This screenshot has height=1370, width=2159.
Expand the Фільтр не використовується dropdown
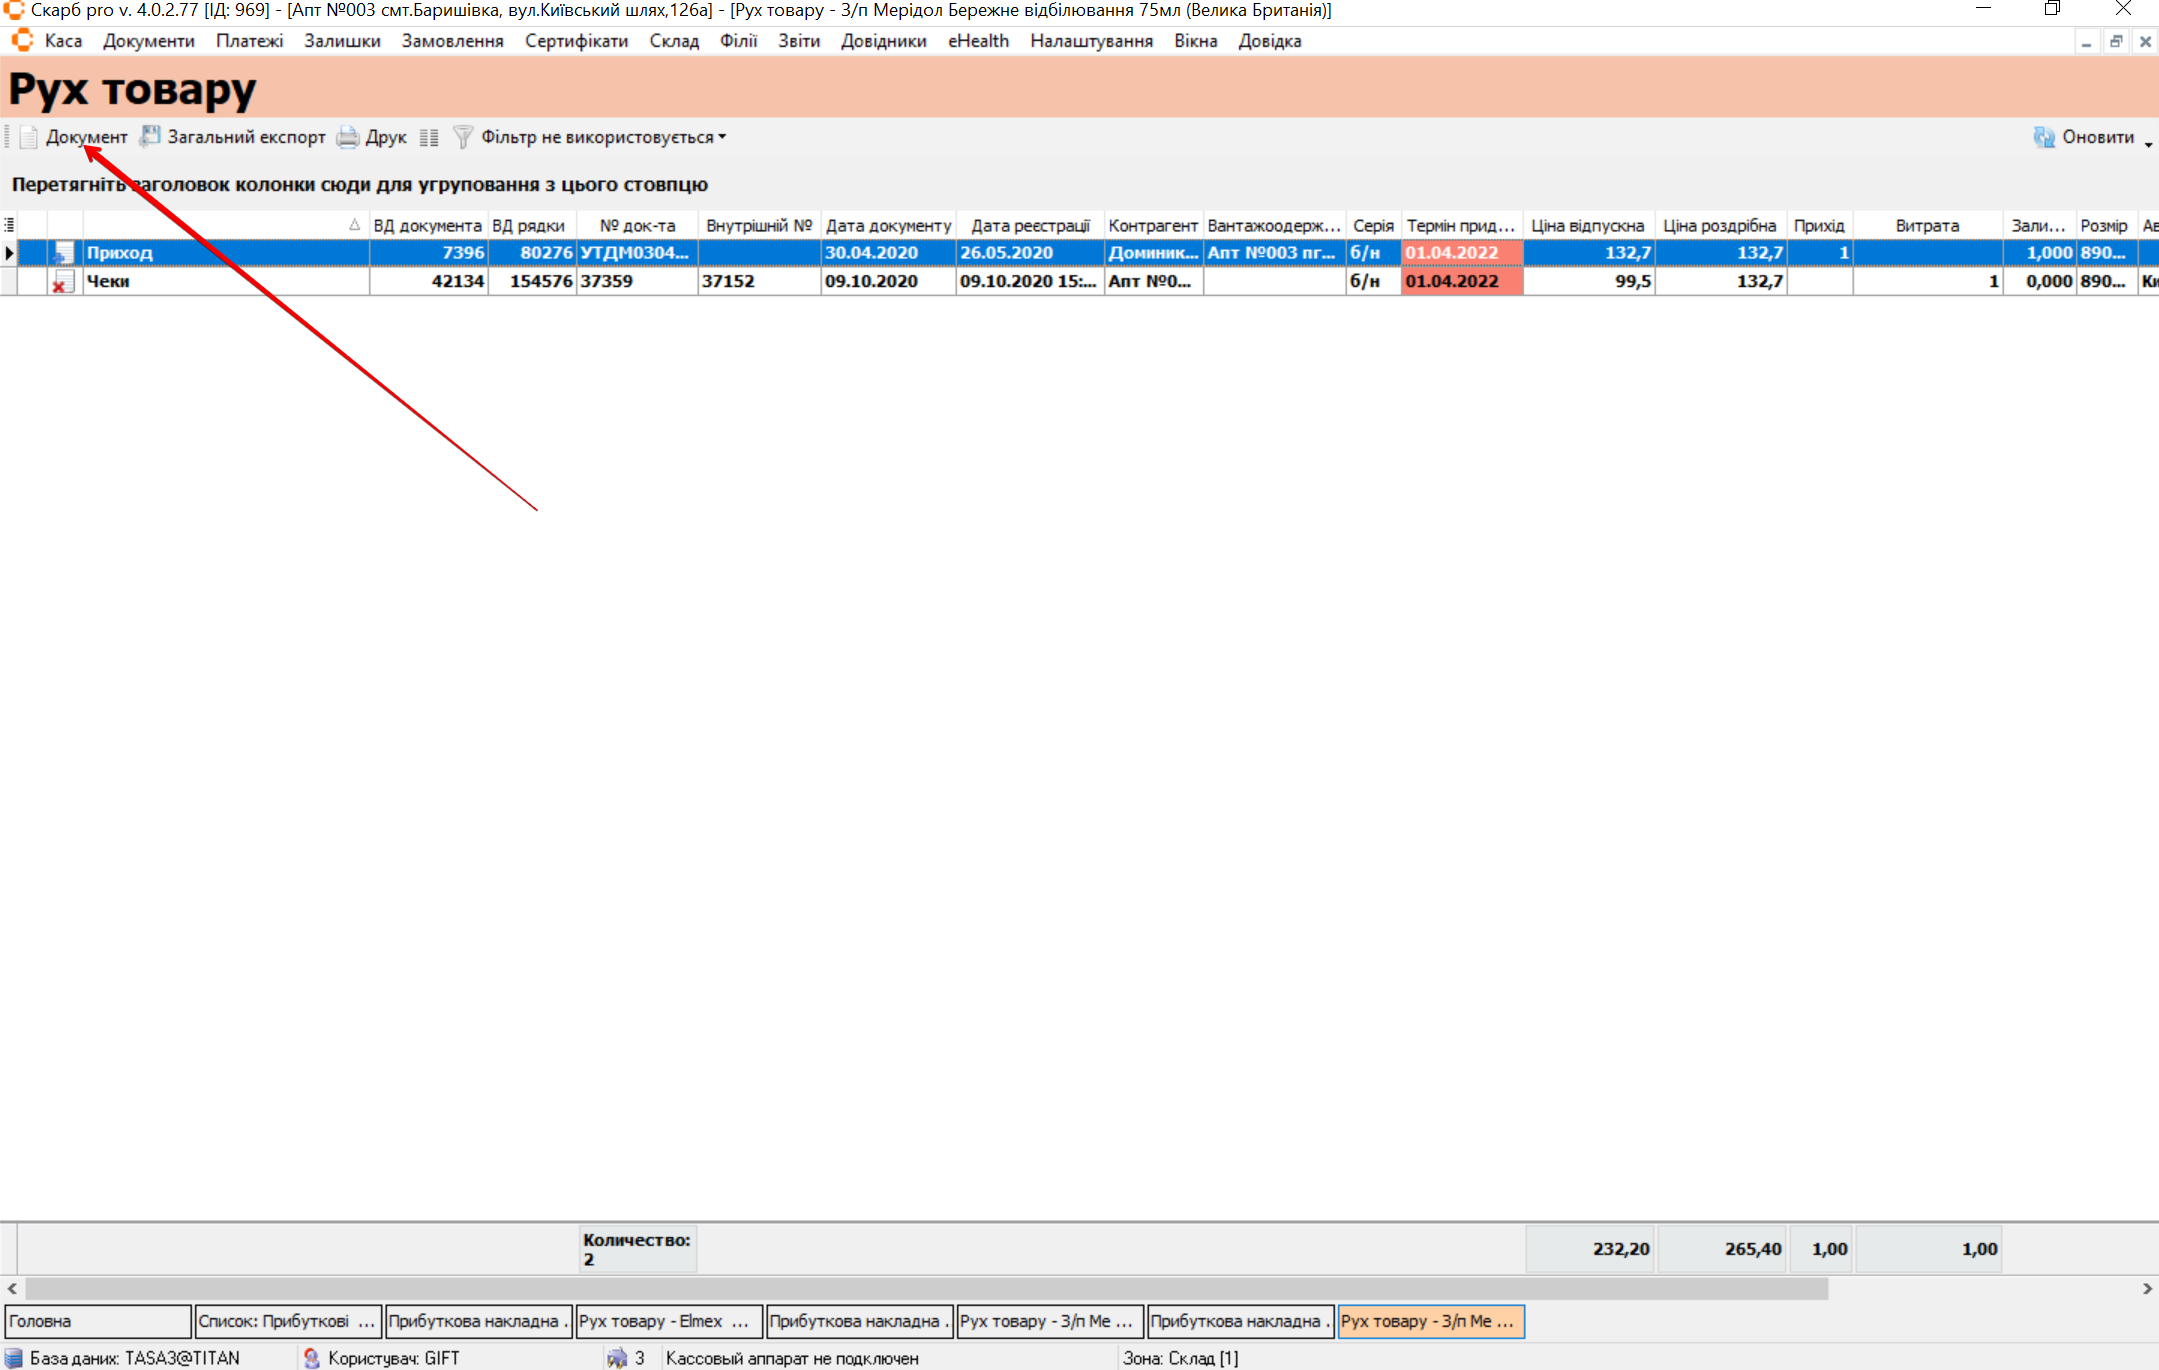coord(722,137)
